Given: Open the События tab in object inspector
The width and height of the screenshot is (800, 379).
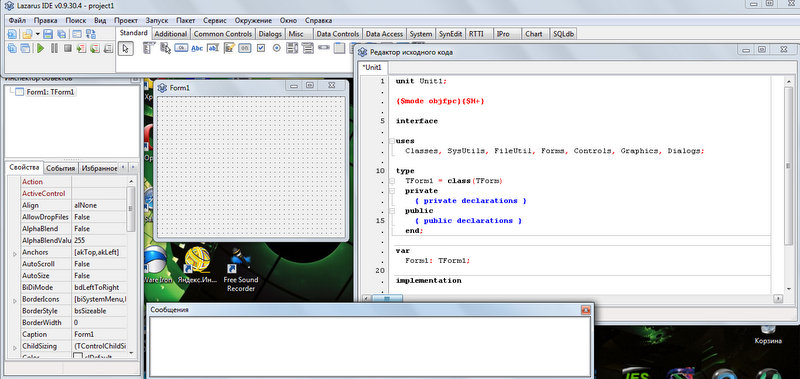Looking at the screenshot, I should [60, 168].
